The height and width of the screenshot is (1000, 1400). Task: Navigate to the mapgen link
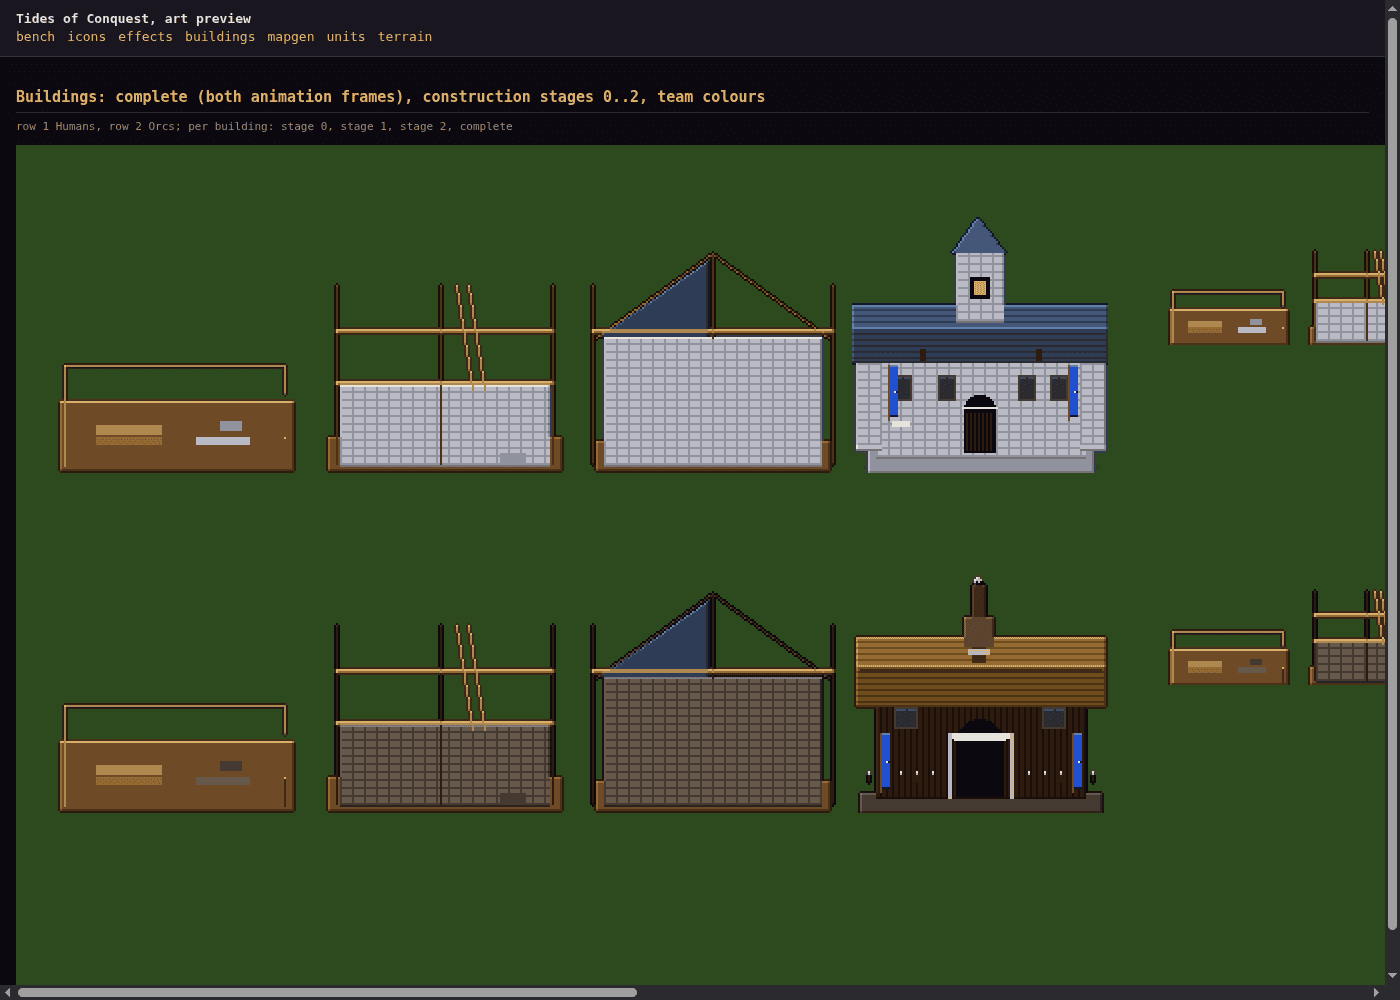coord(290,37)
